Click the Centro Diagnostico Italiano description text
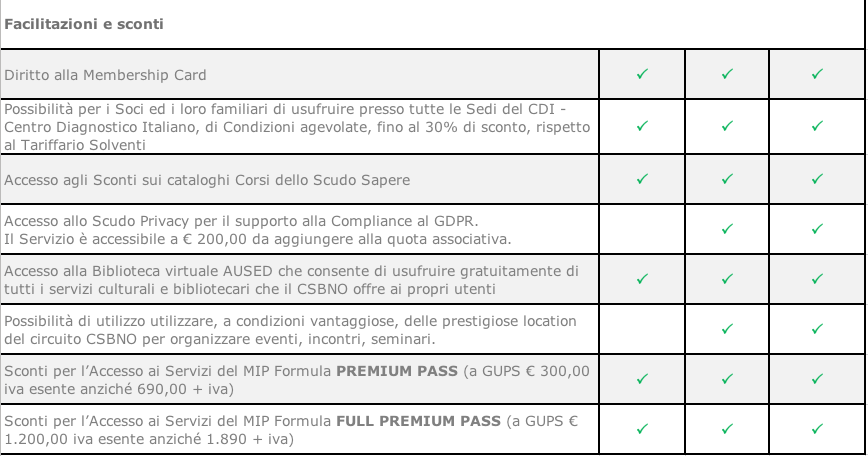The image size is (868, 456). click(x=297, y=127)
